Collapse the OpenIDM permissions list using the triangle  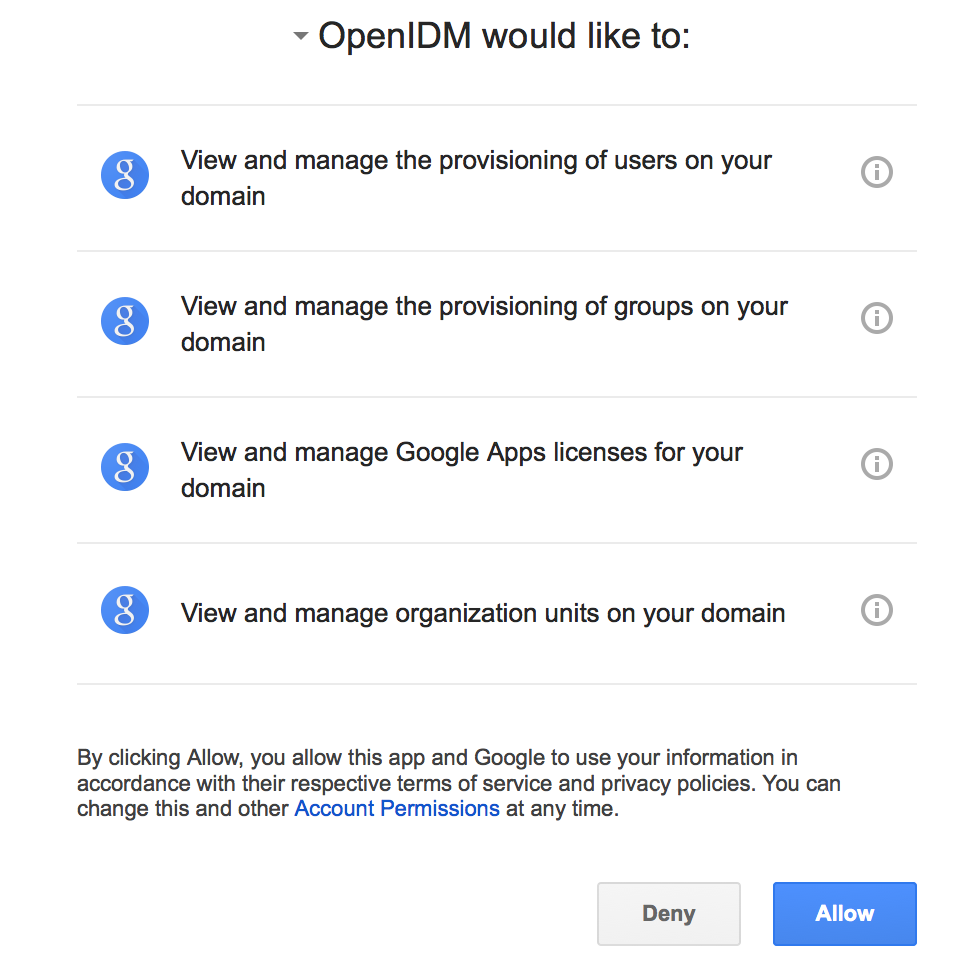point(299,35)
